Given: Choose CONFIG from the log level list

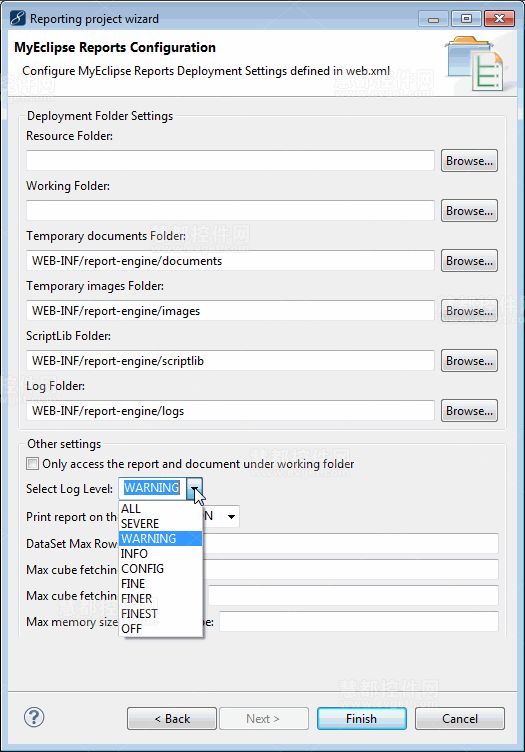Looking at the screenshot, I should pos(160,569).
